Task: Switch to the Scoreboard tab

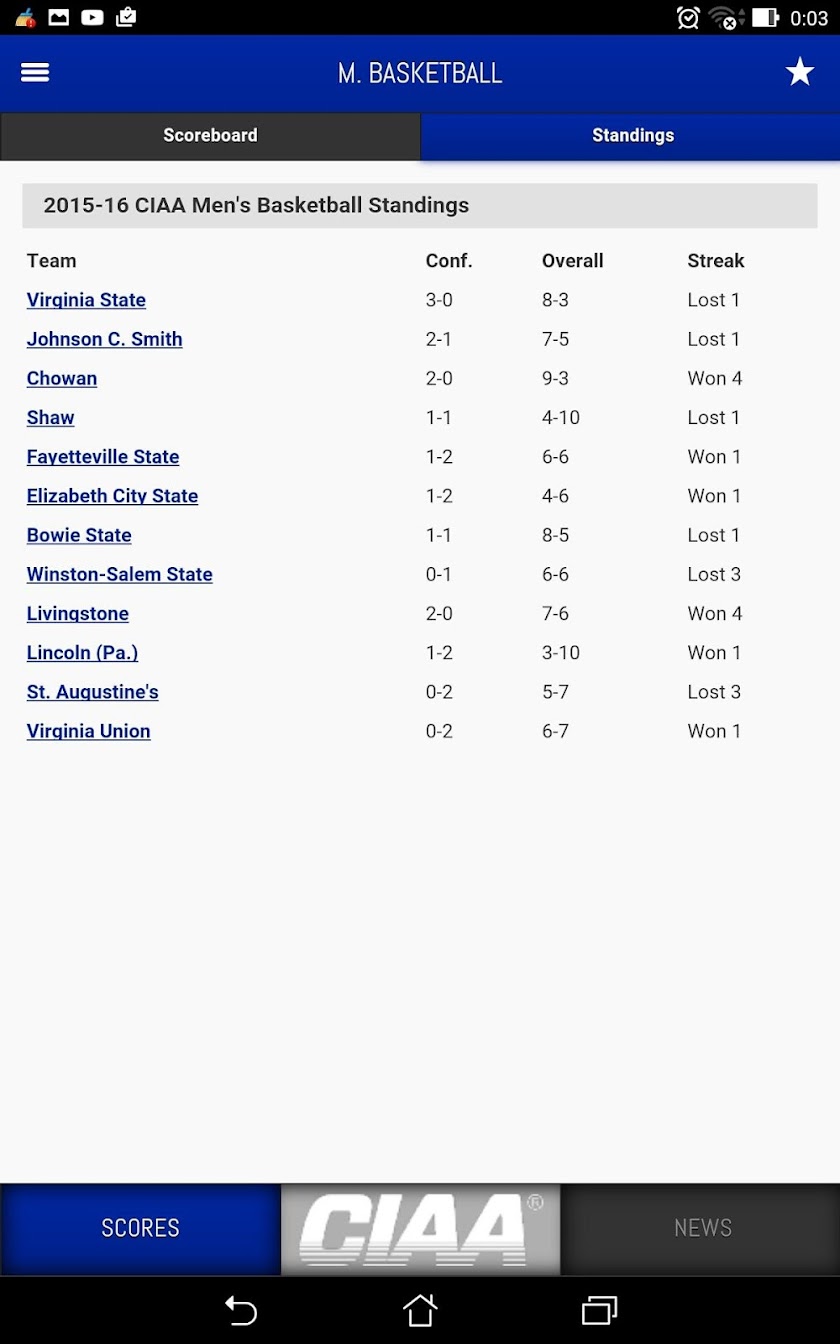Action: (x=210, y=136)
